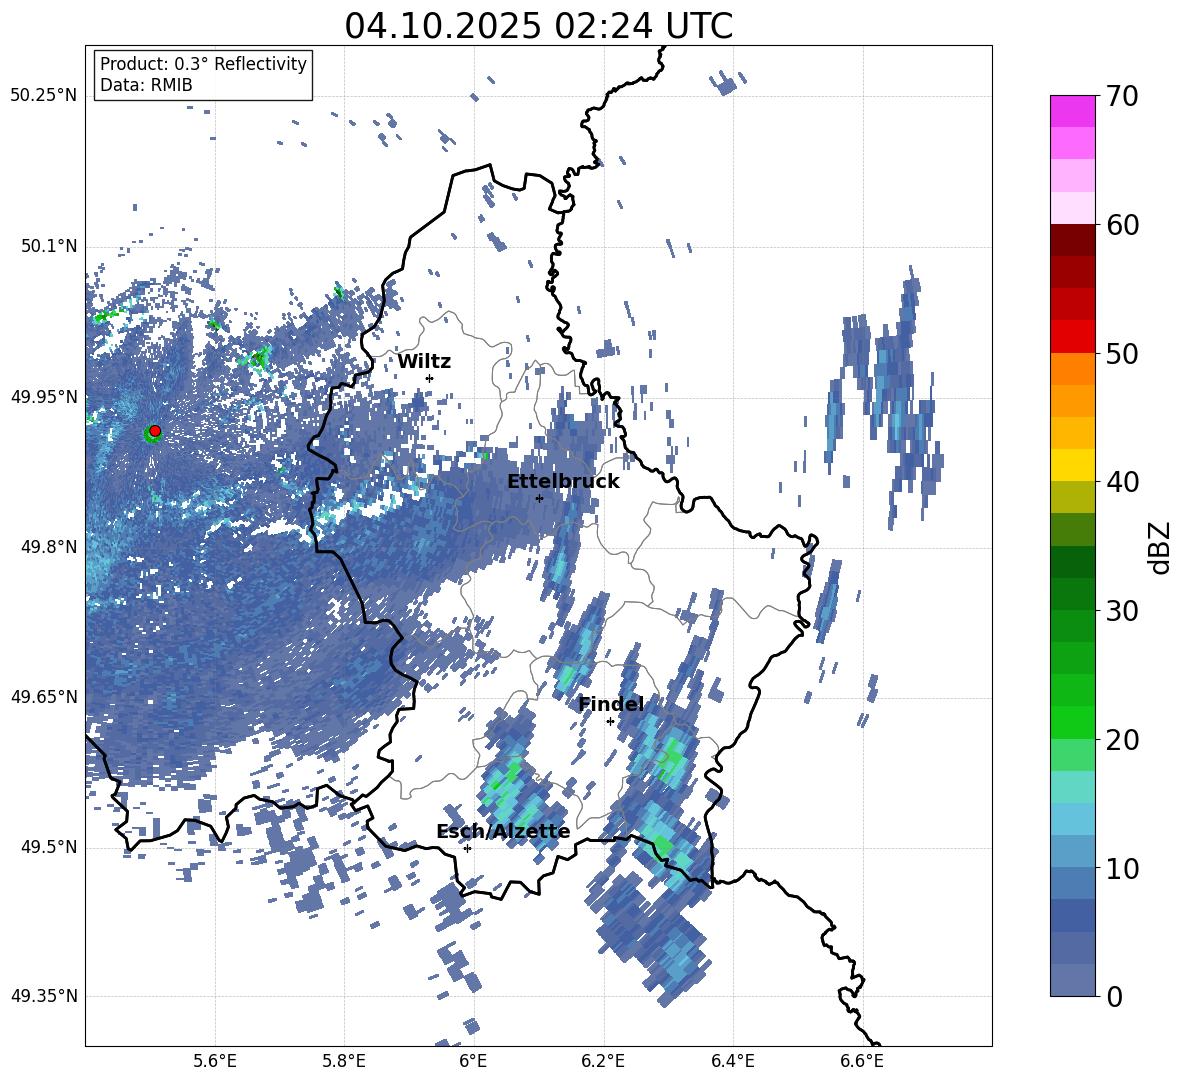
Task: Click the dBZ colorbar axis label
Action: click(x=1160, y=547)
